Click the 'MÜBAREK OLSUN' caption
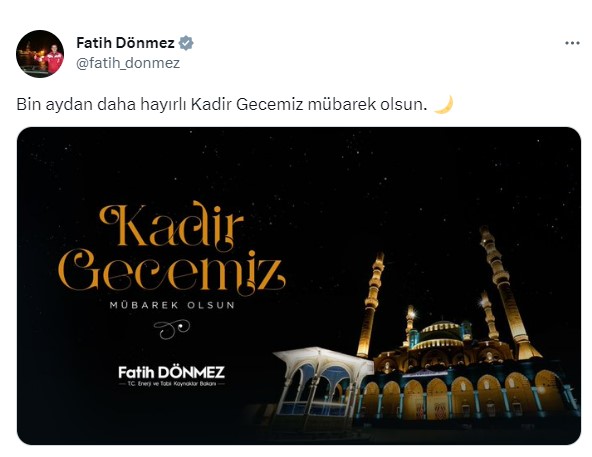592x457 pixels. 172,305
